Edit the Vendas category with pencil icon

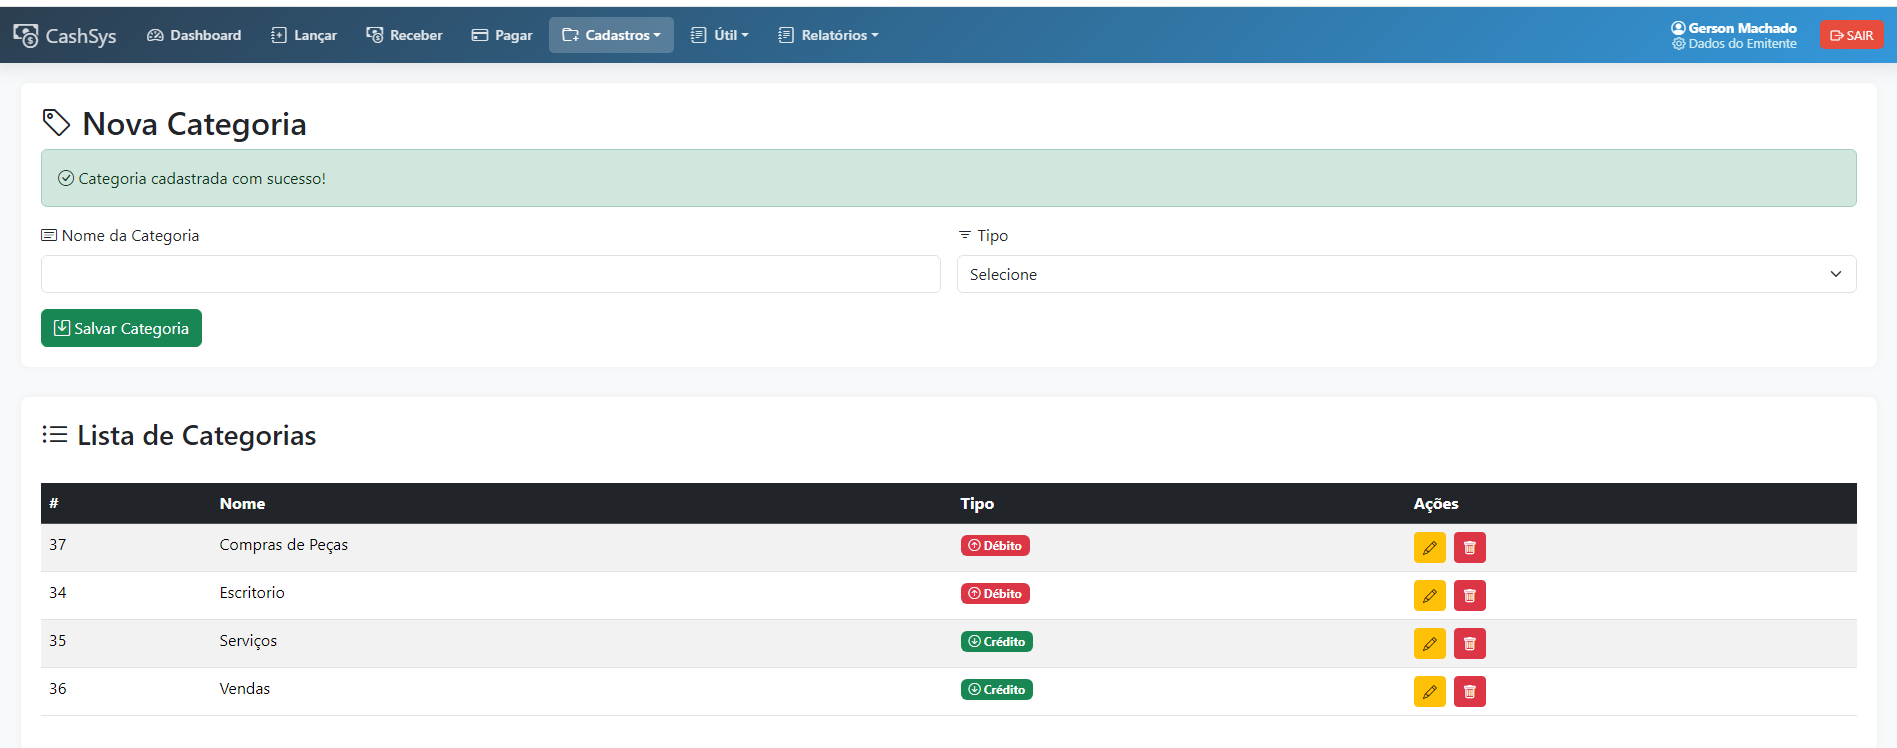[1429, 691]
